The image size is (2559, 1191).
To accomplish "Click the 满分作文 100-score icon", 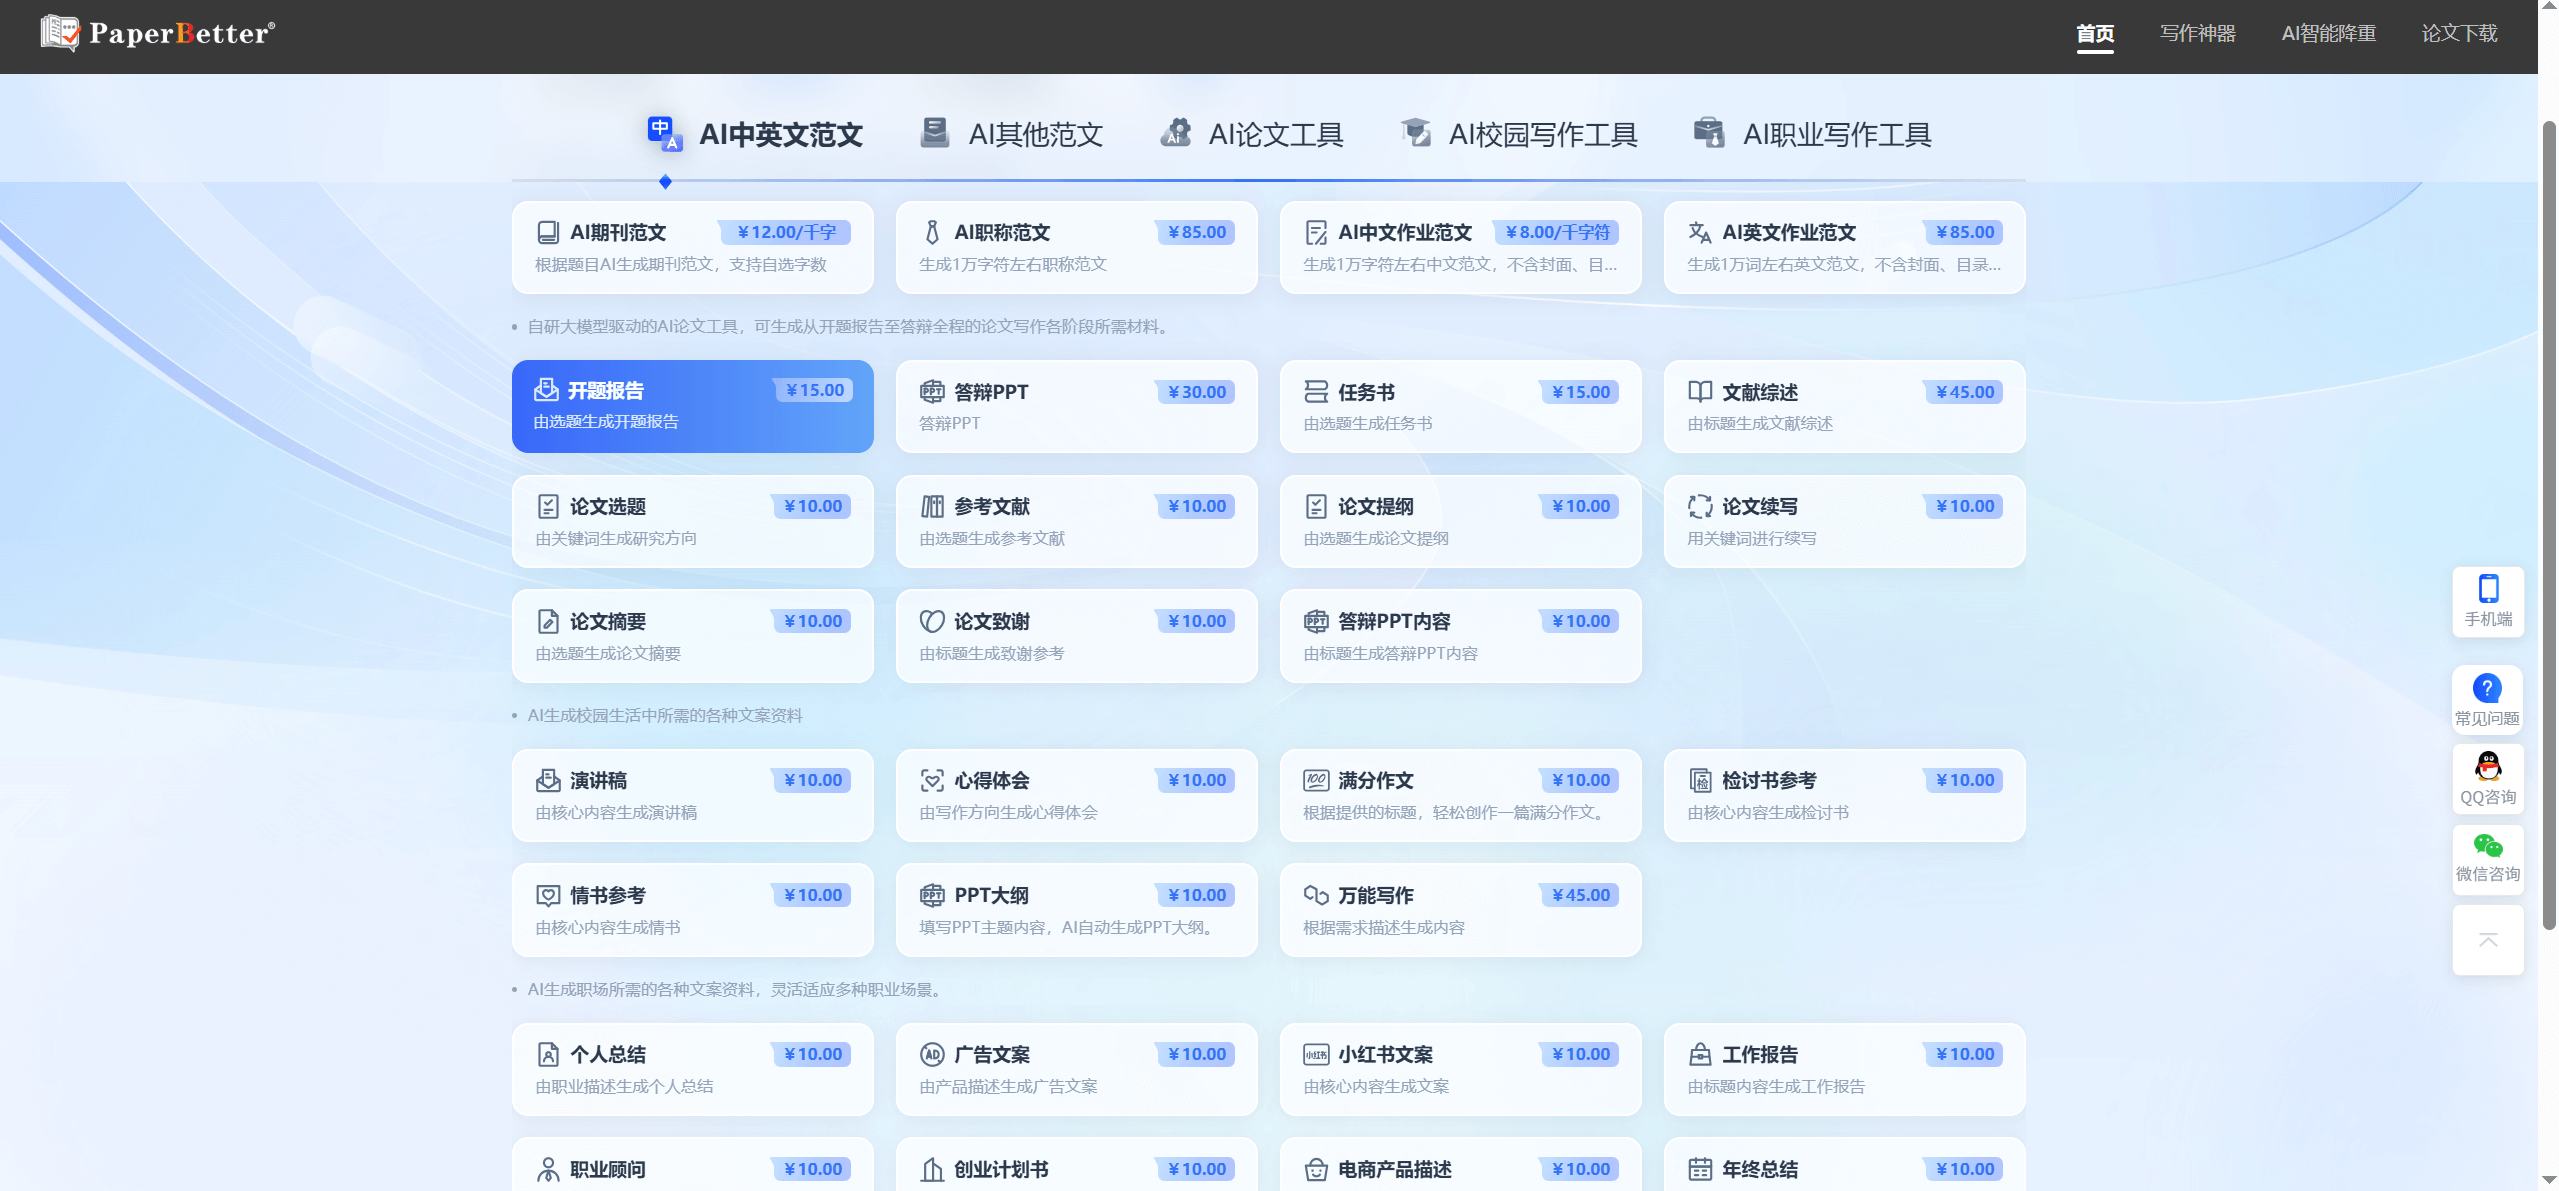I will pyautogui.click(x=1316, y=780).
